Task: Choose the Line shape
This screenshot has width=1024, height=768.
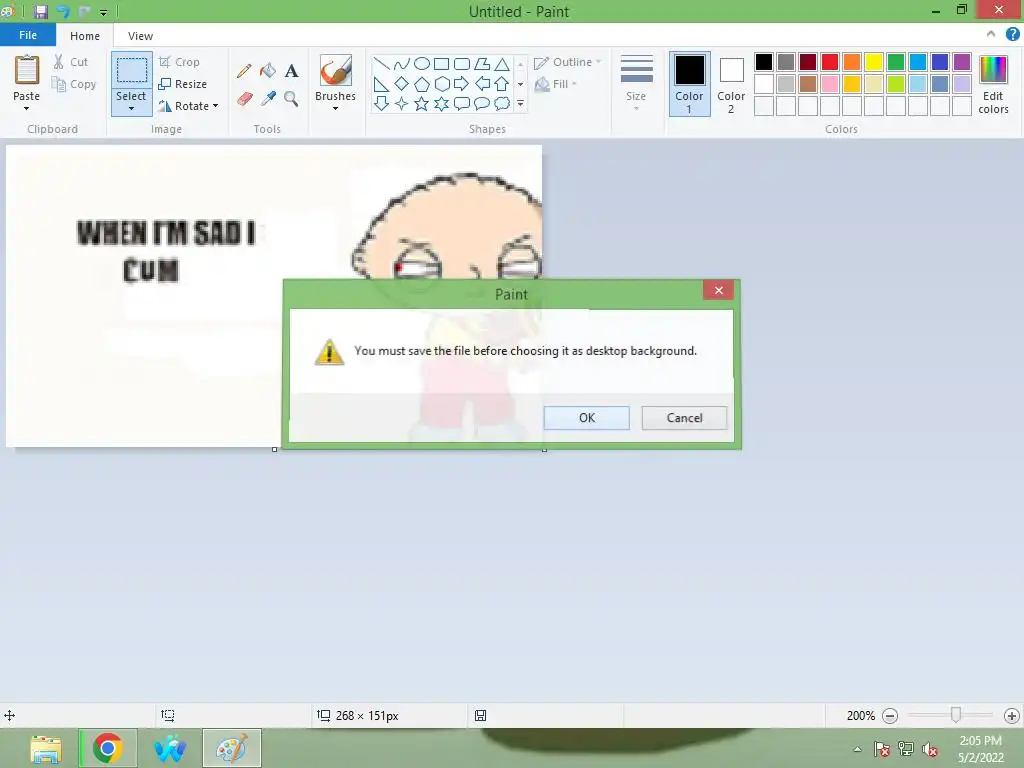Action: click(381, 63)
